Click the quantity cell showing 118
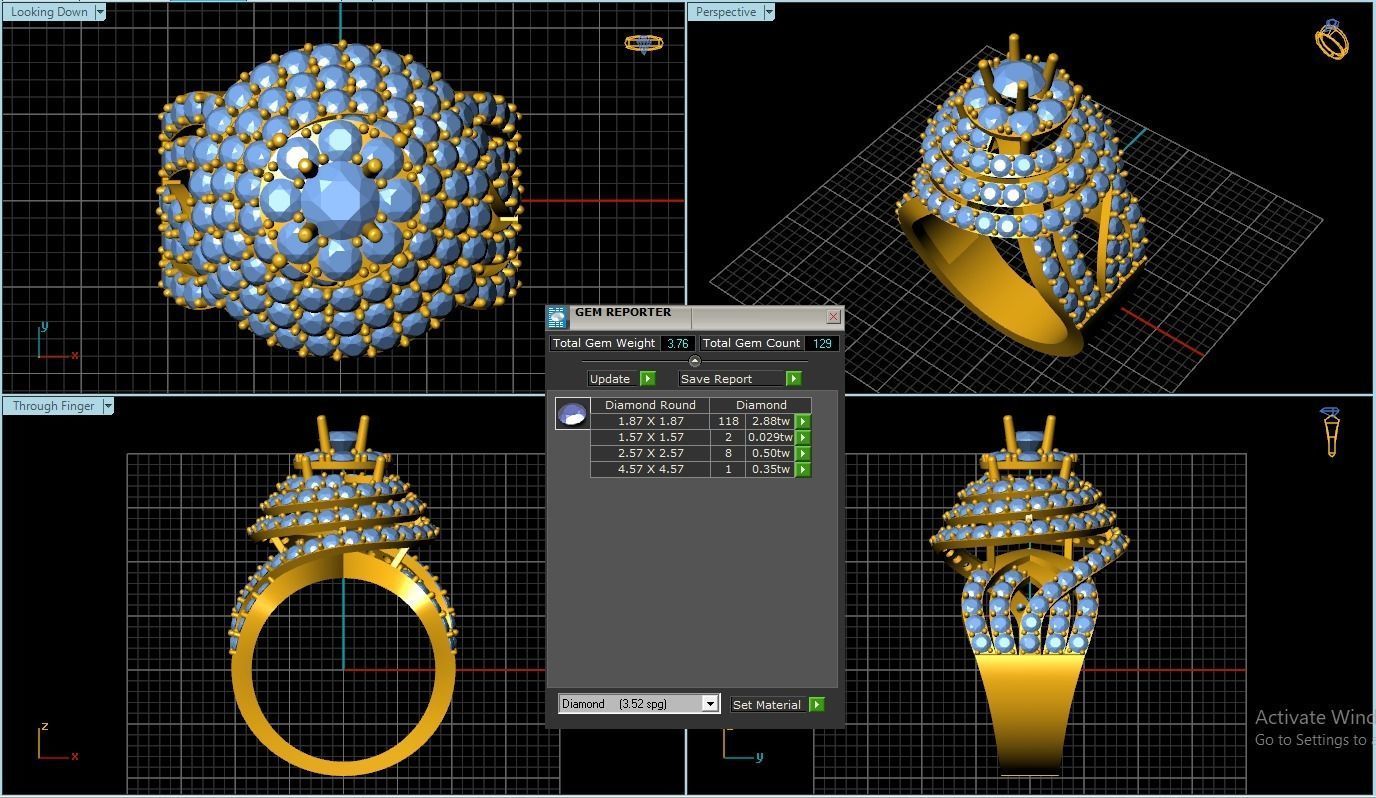Viewport: 1376px width, 798px height. click(x=728, y=421)
